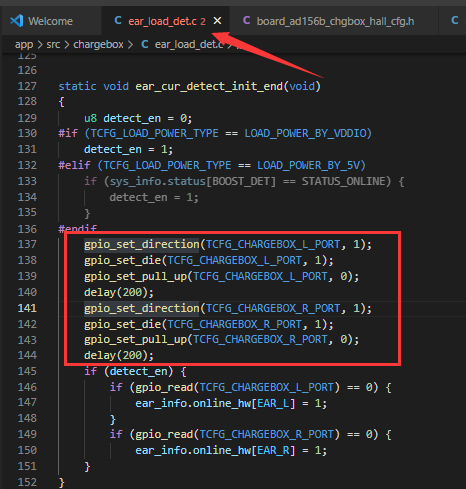The image size is (466, 489).
Task: Click TCFG_CHARGEBOX_R_PORT on line 141
Action: pos(273,308)
